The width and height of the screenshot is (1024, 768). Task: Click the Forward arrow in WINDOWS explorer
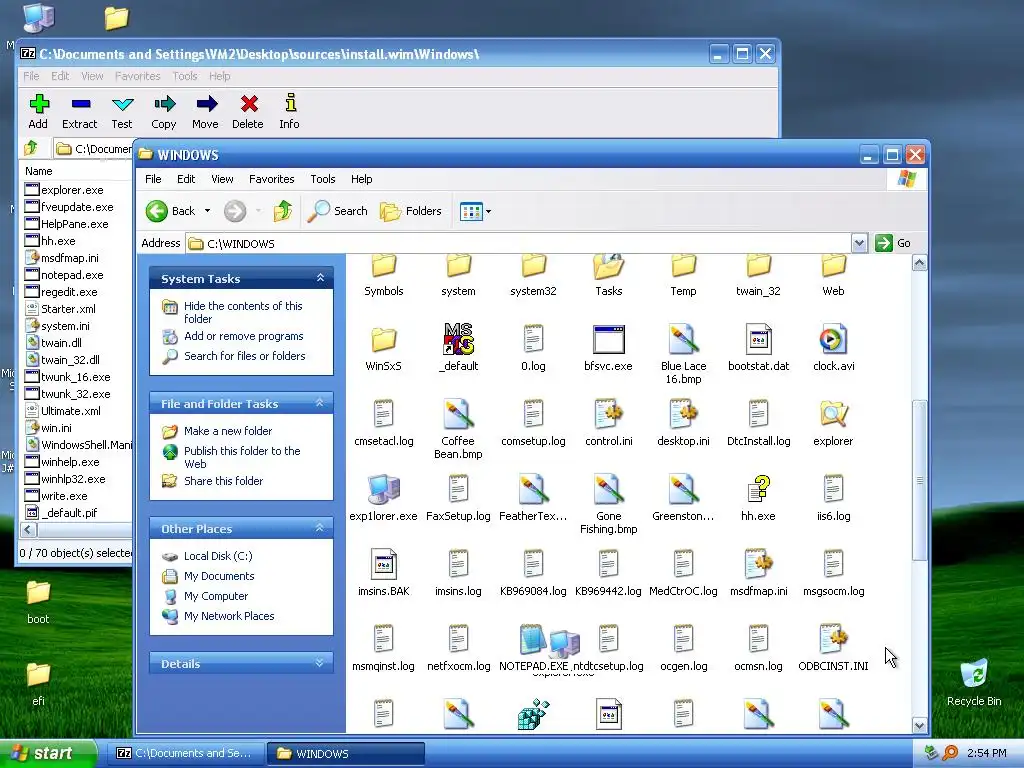(x=235, y=211)
